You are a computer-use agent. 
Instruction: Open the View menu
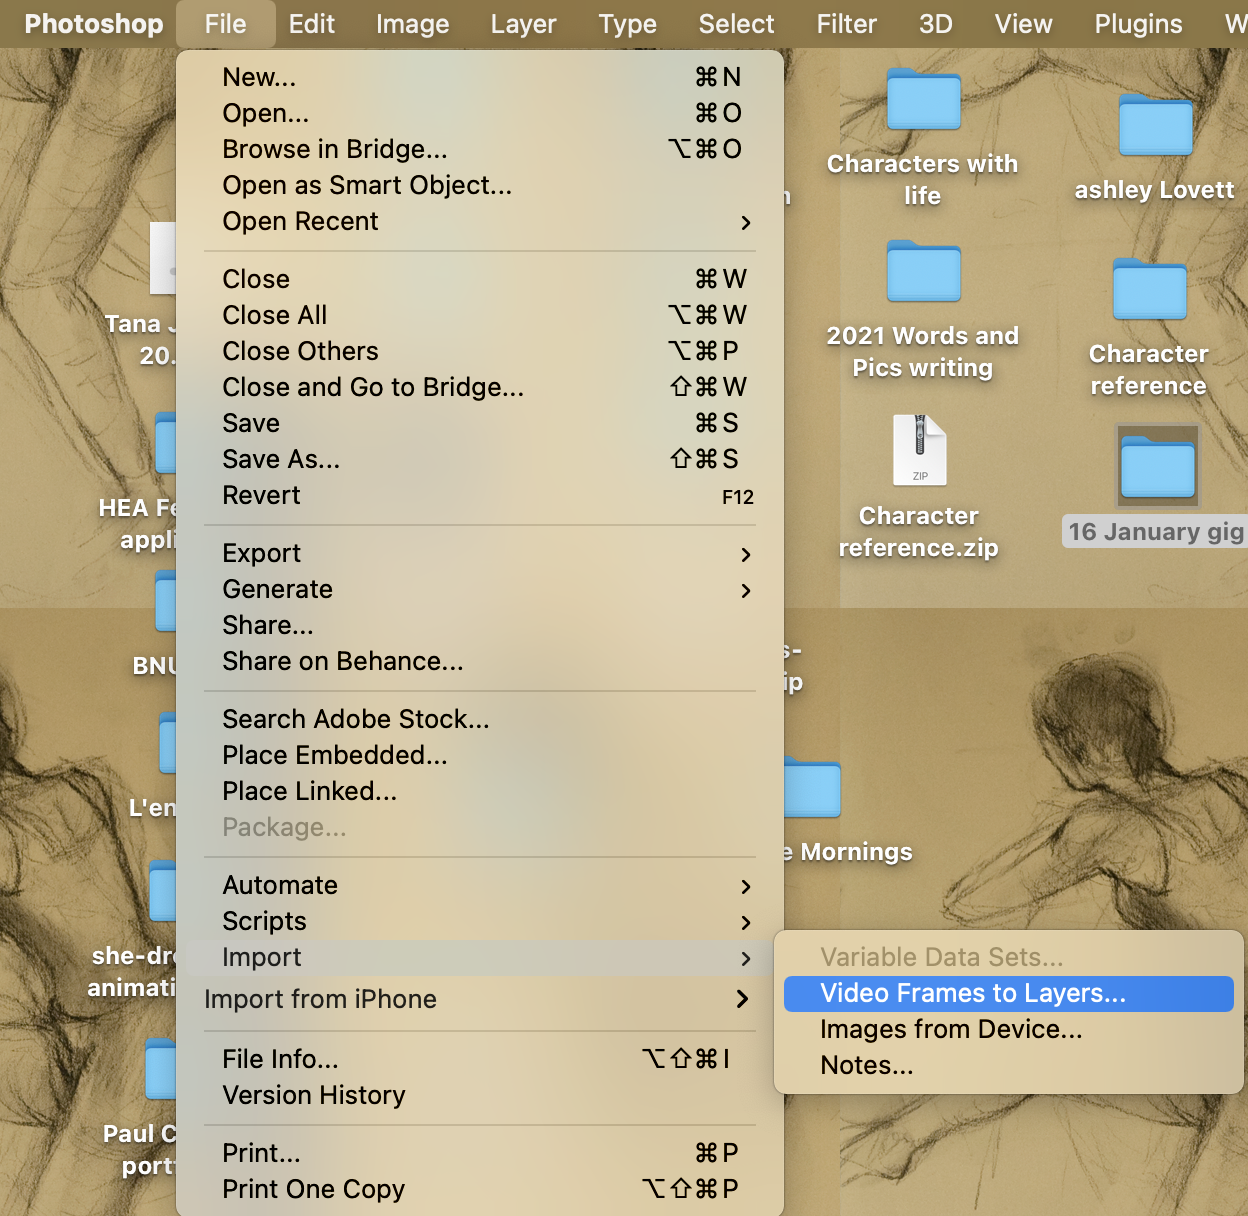click(x=1023, y=24)
